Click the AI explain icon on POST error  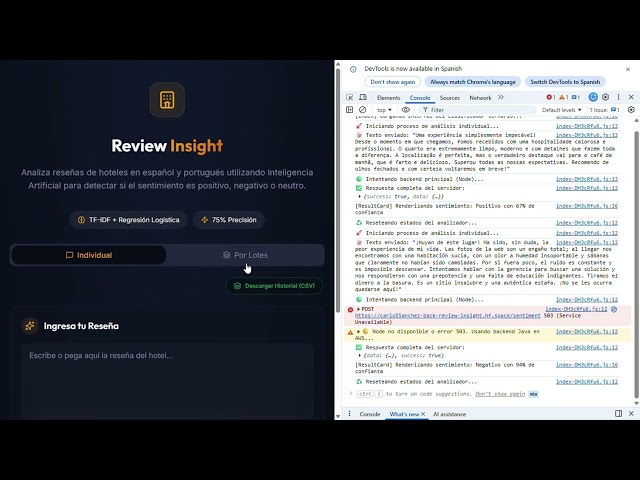click(x=614, y=309)
